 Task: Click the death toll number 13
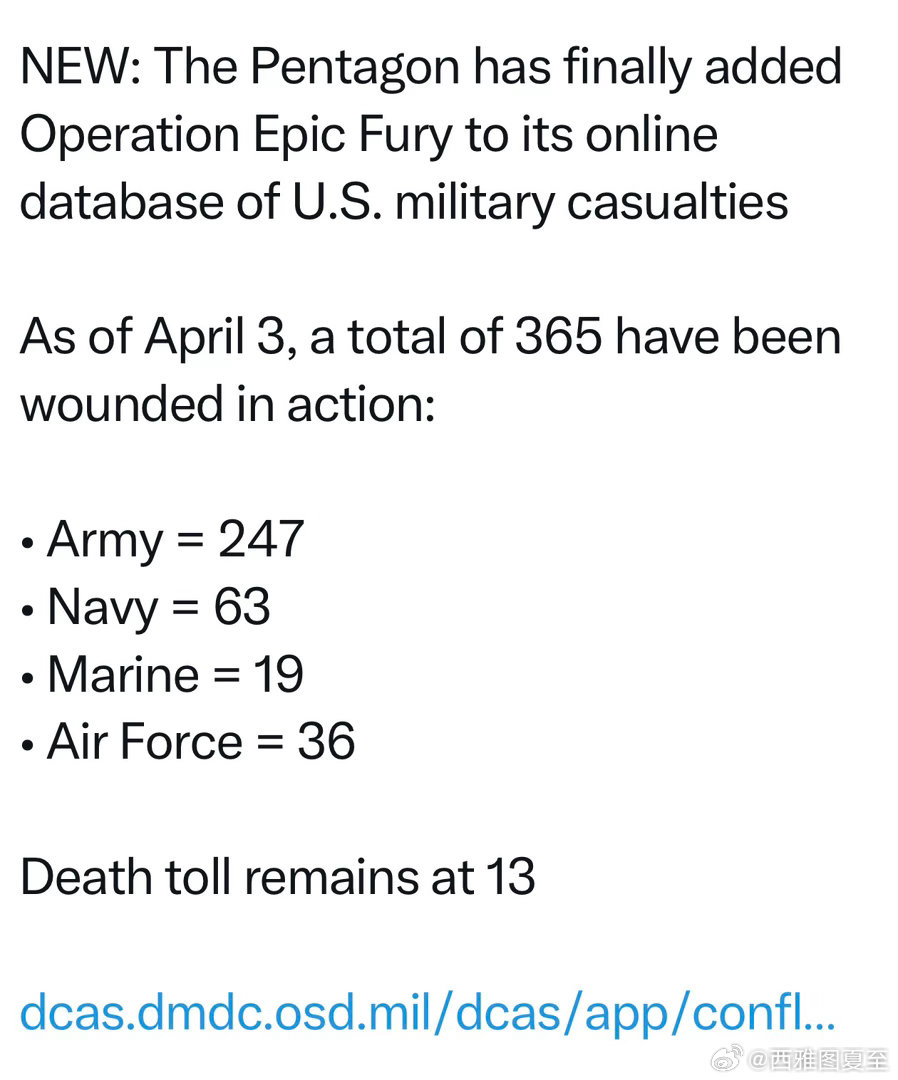pos(510,876)
